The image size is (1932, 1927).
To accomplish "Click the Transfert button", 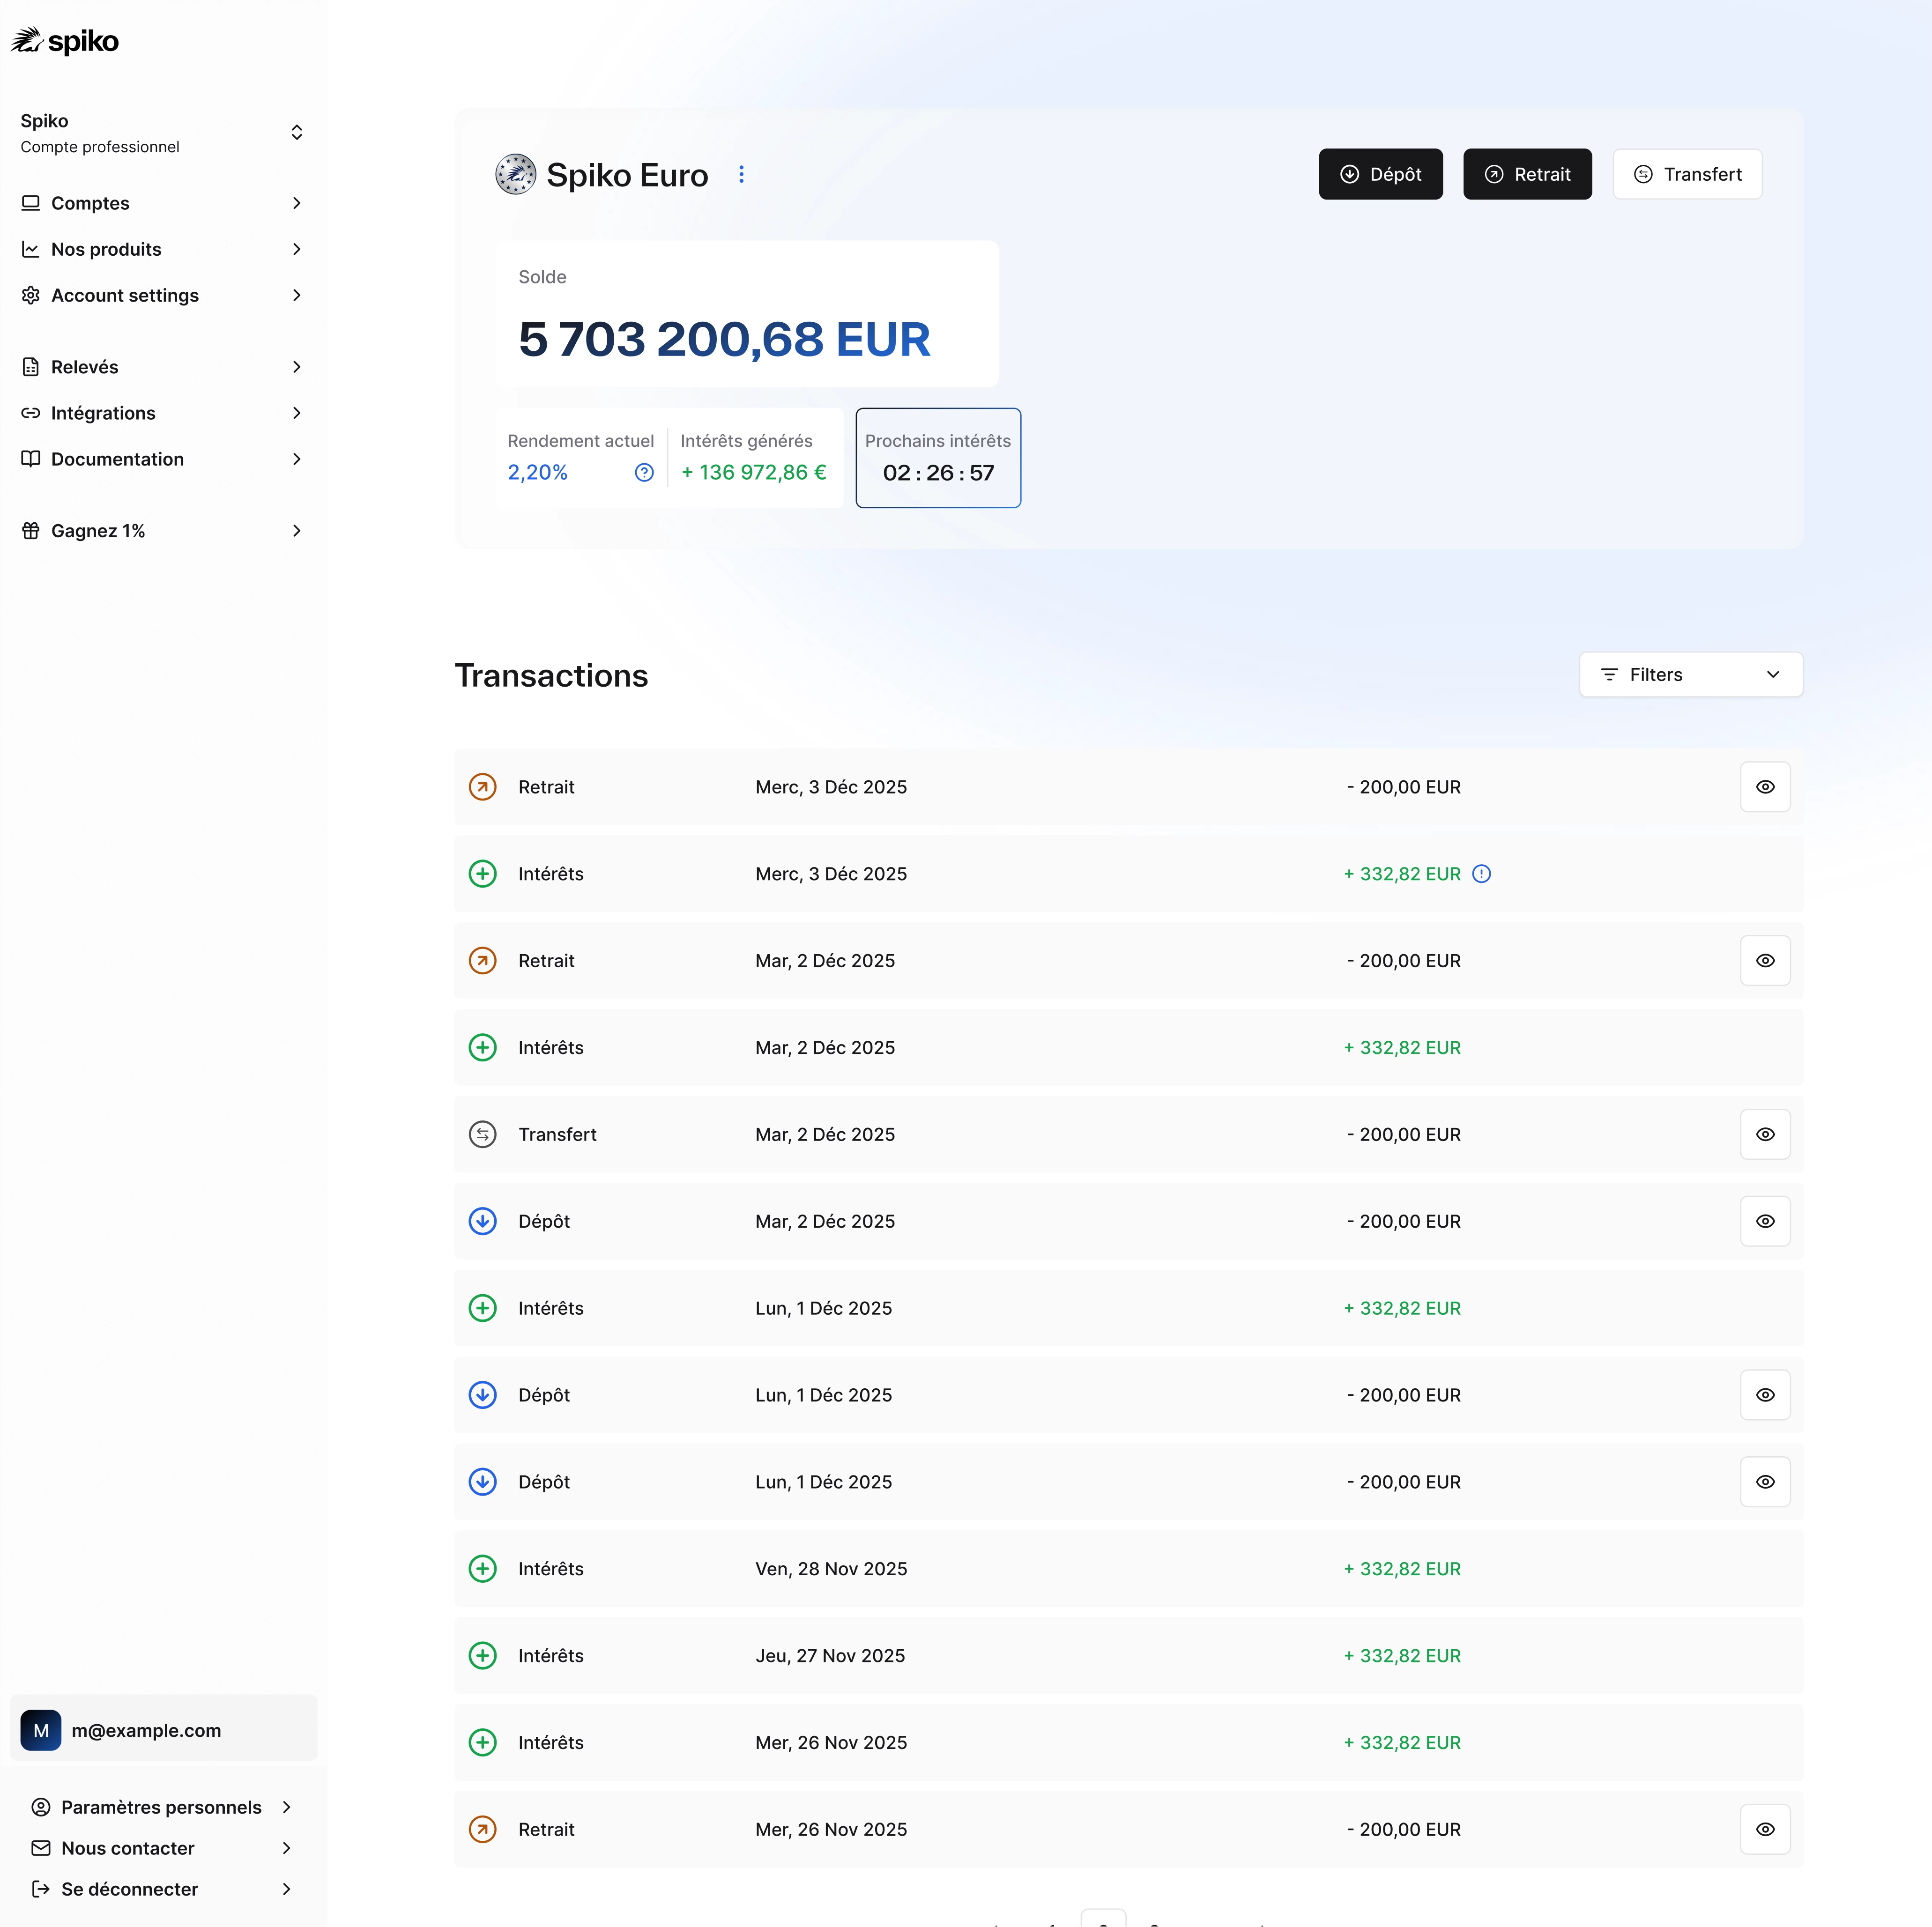I will tap(1687, 173).
